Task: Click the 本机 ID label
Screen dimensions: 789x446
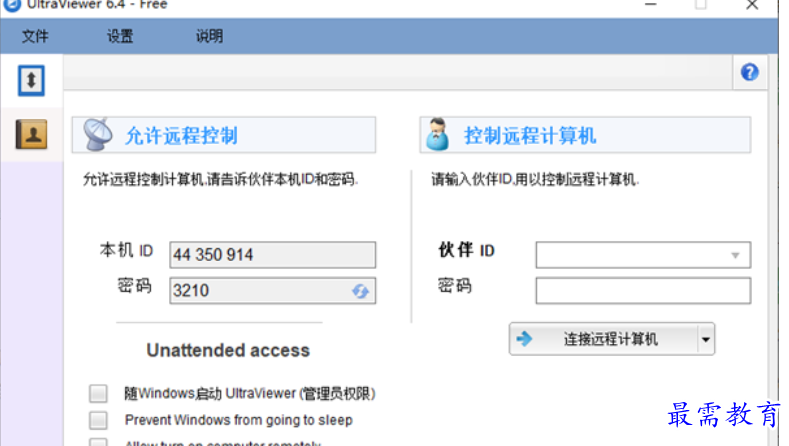Action: 126,250
